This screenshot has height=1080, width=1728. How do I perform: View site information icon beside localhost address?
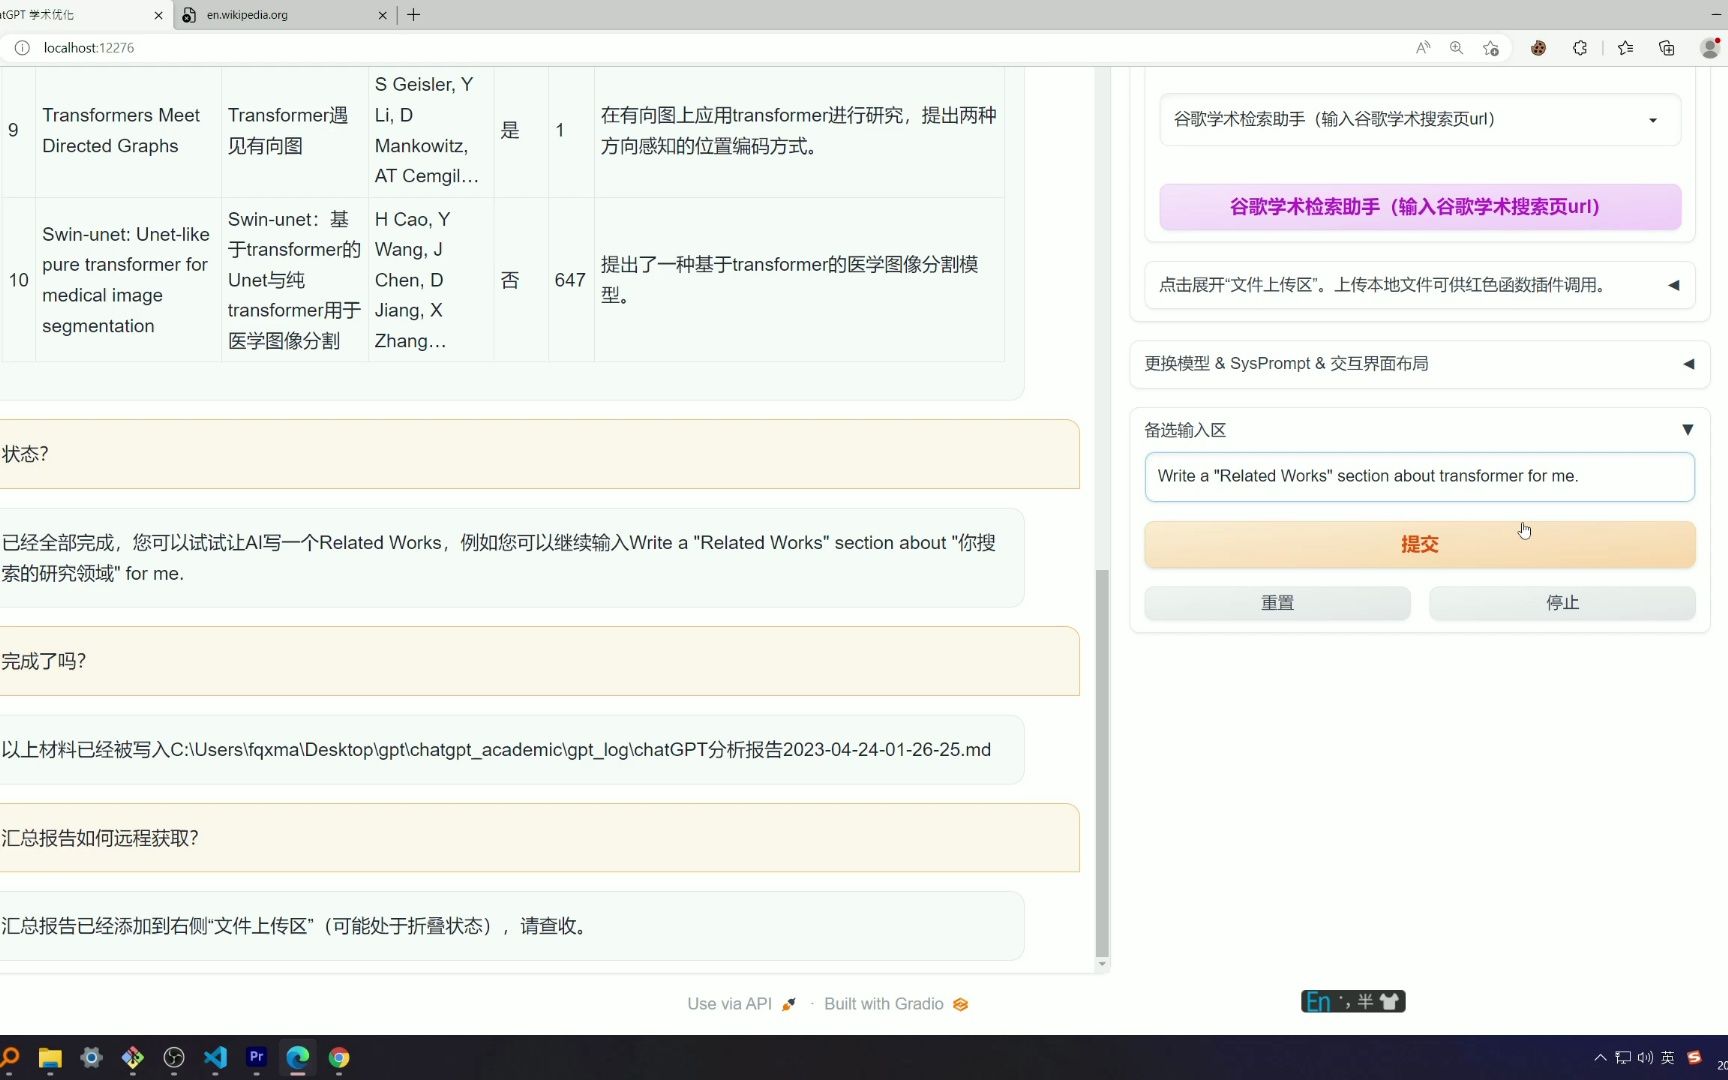(x=22, y=48)
